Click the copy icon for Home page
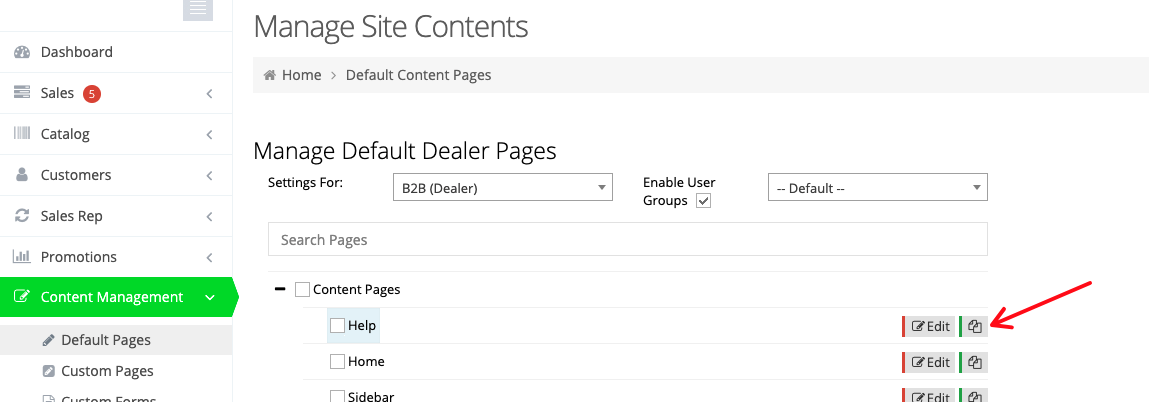1149x402 pixels. [x=974, y=362]
